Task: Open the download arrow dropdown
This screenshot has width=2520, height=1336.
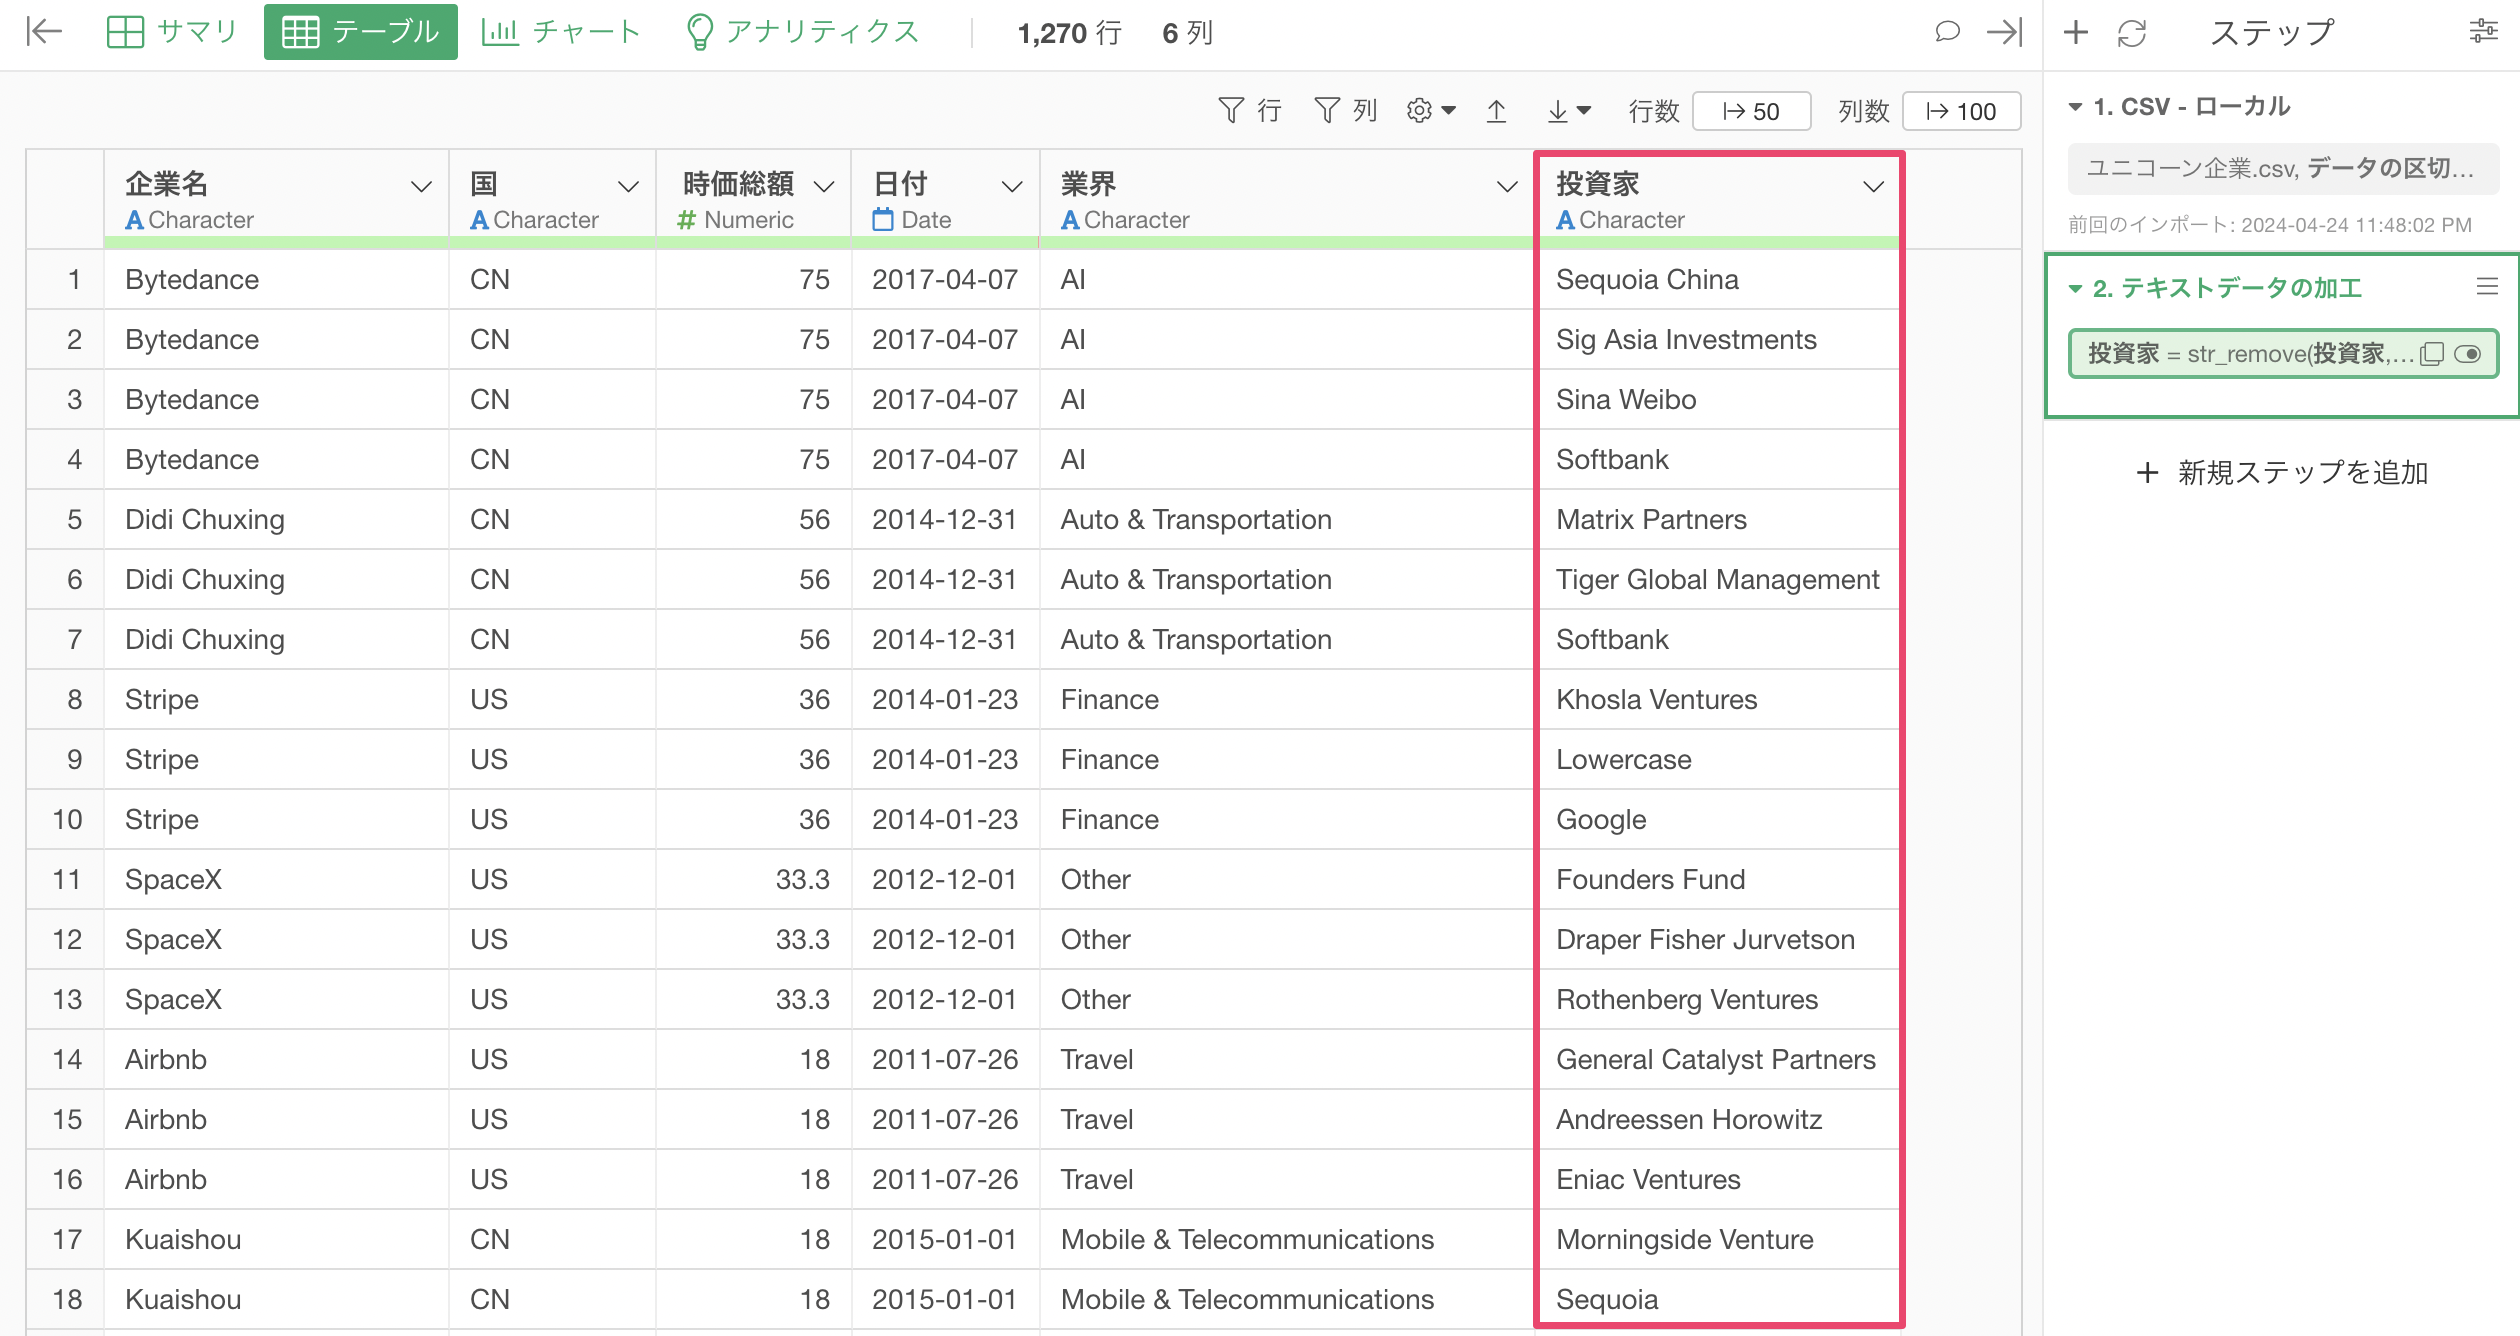Action: coord(1569,110)
